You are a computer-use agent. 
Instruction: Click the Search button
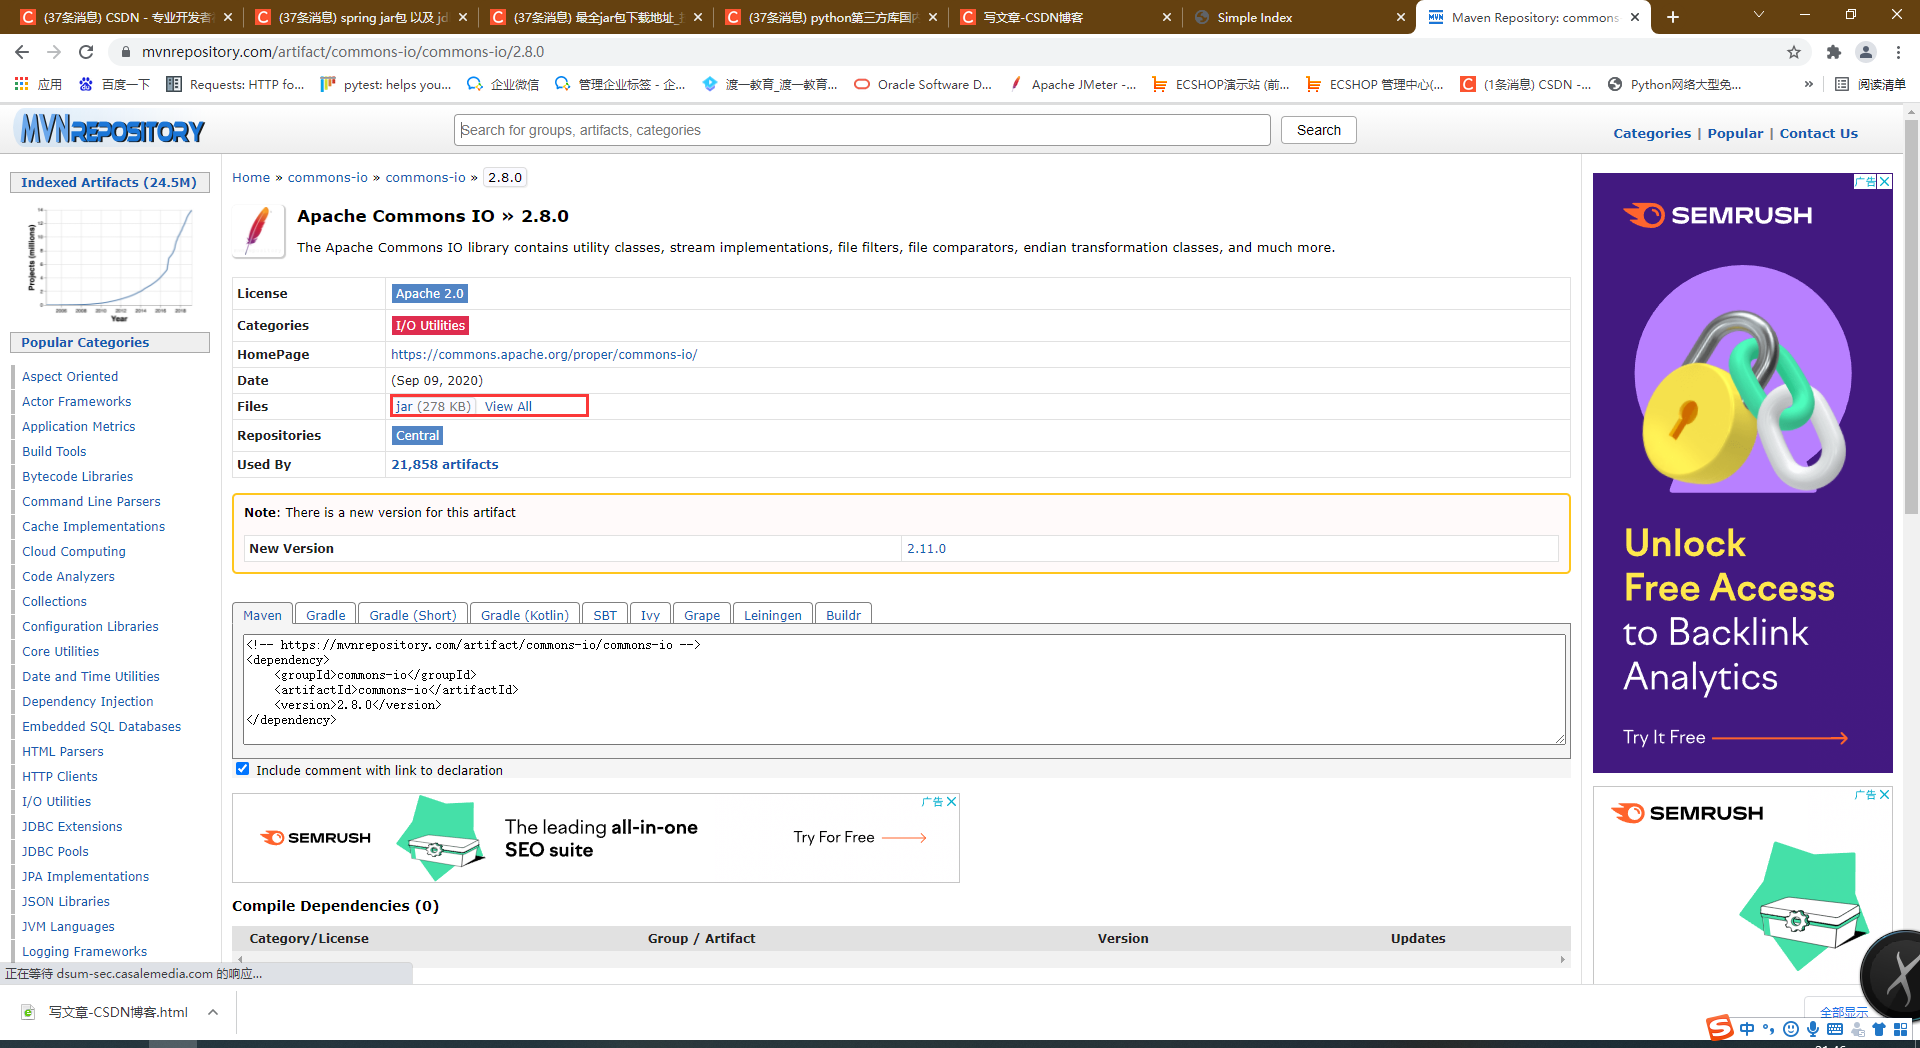pos(1318,130)
